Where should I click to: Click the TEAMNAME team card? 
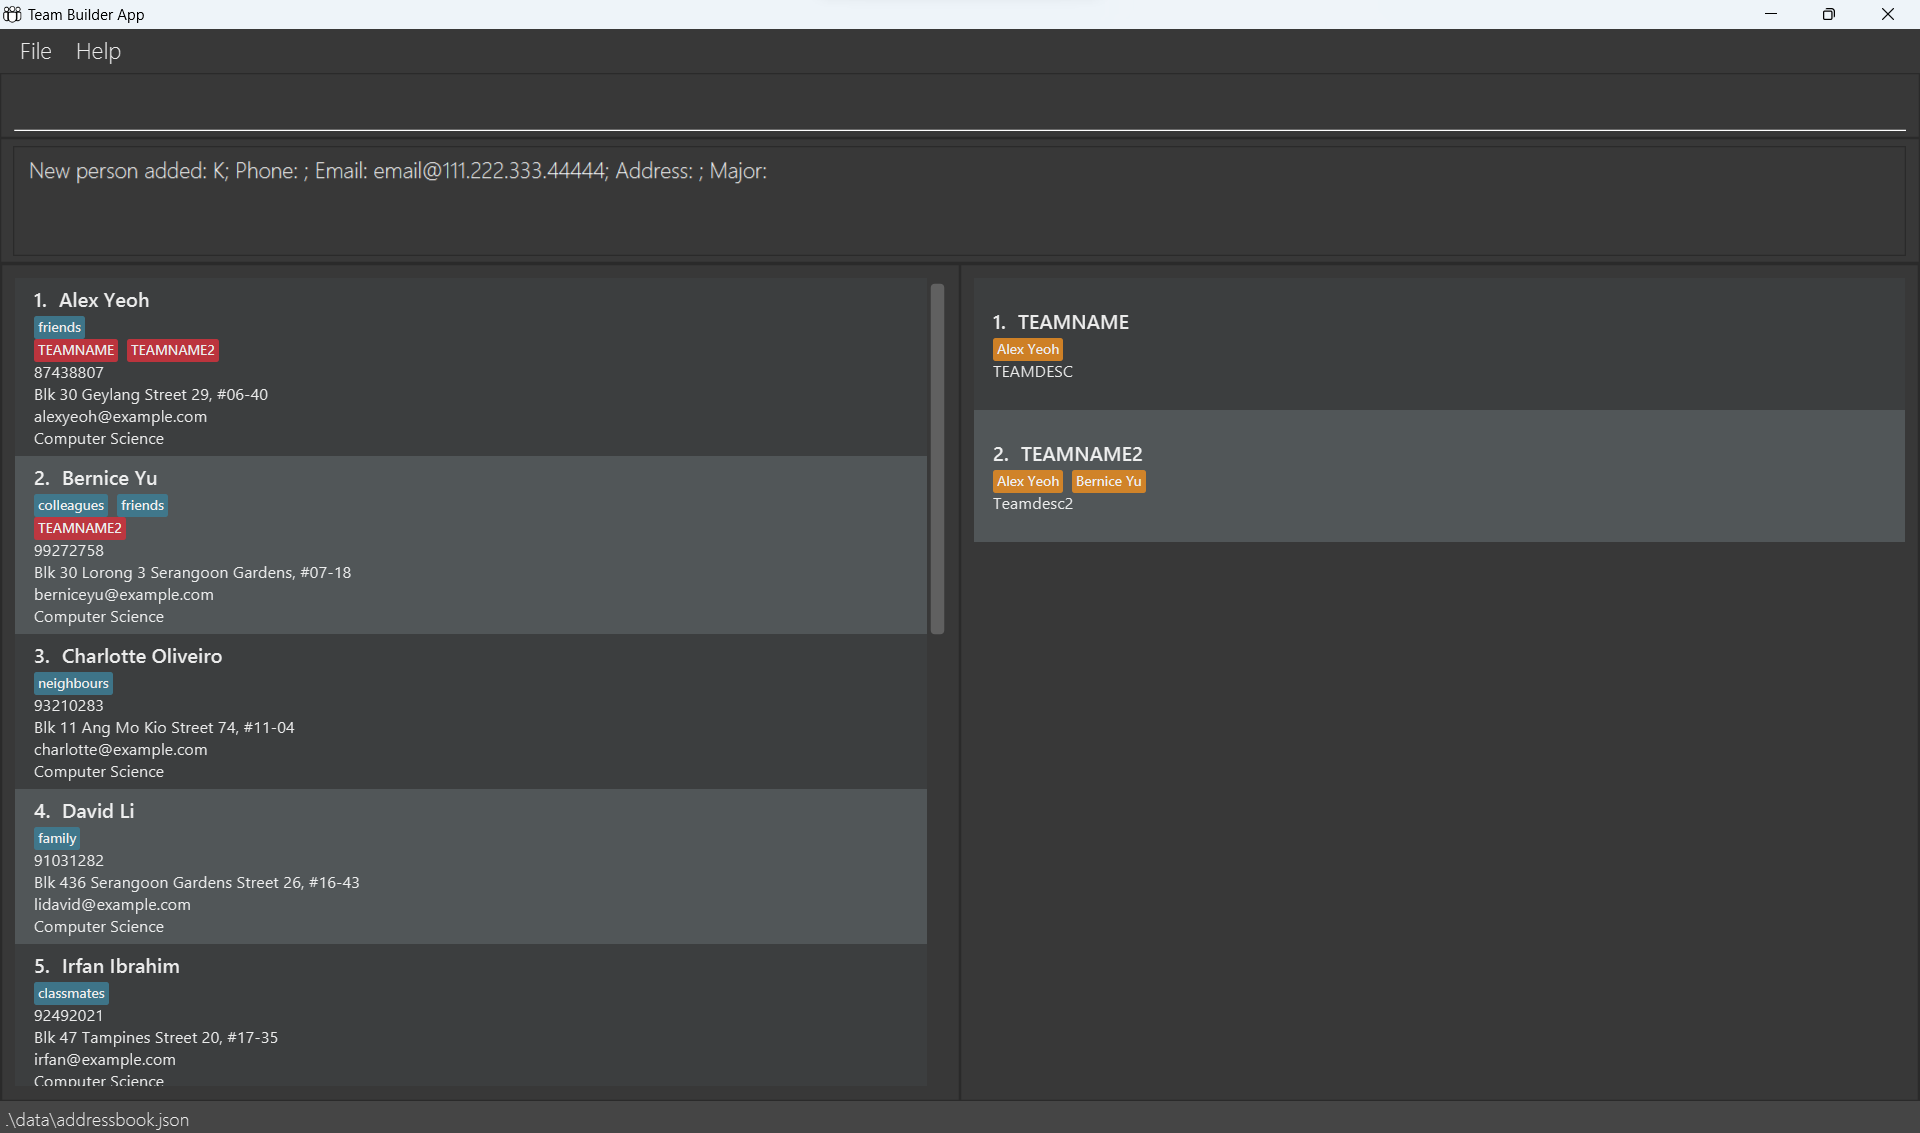1438,345
